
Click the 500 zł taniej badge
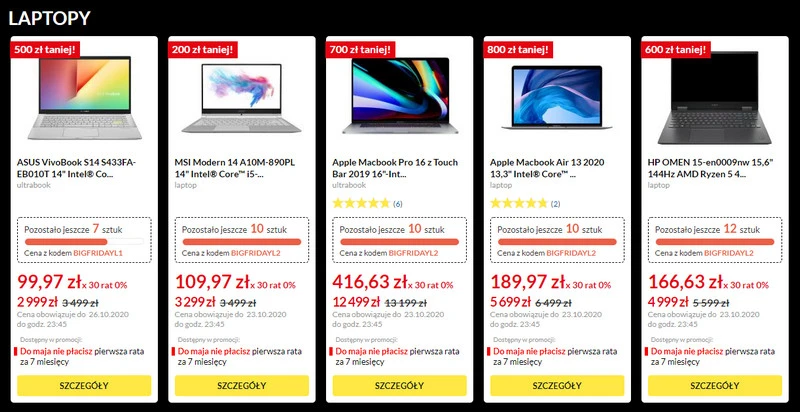tap(45, 48)
